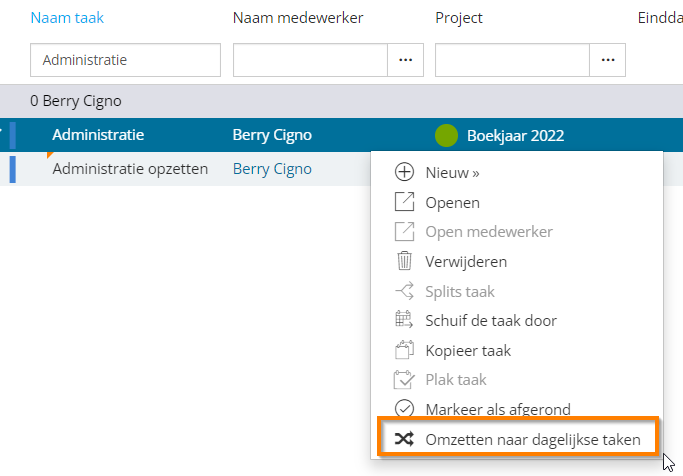This screenshot has width=683, height=476.
Task: Open the Naam medewerker lookup ellipsis button
Action: [406, 60]
